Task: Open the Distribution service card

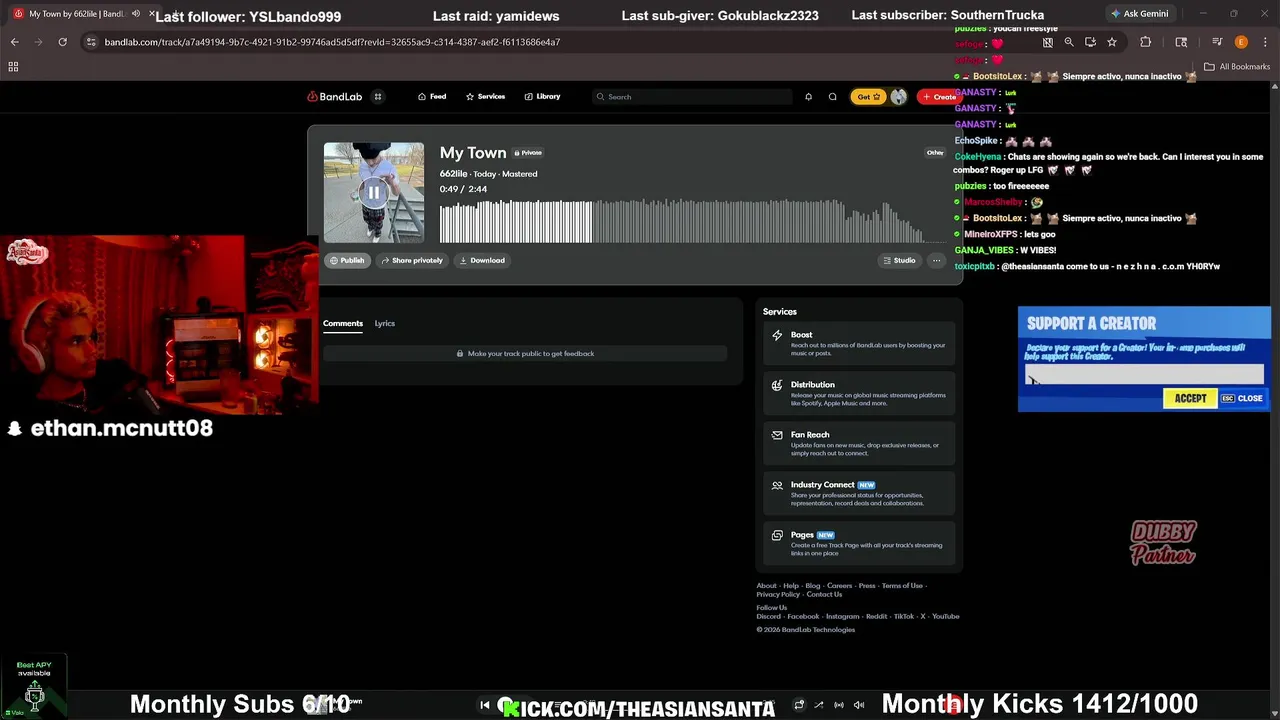Action: (x=859, y=392)
